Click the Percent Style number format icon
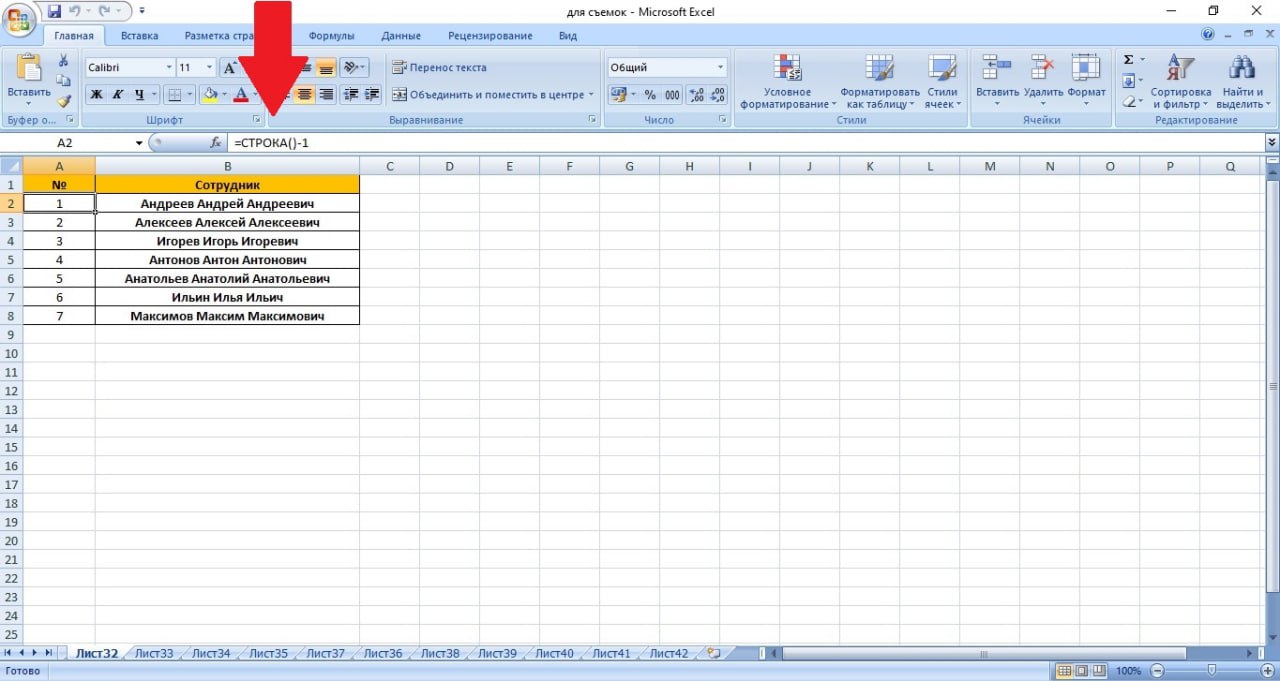Screen dimensions: 1280x681 click(650, 95)
